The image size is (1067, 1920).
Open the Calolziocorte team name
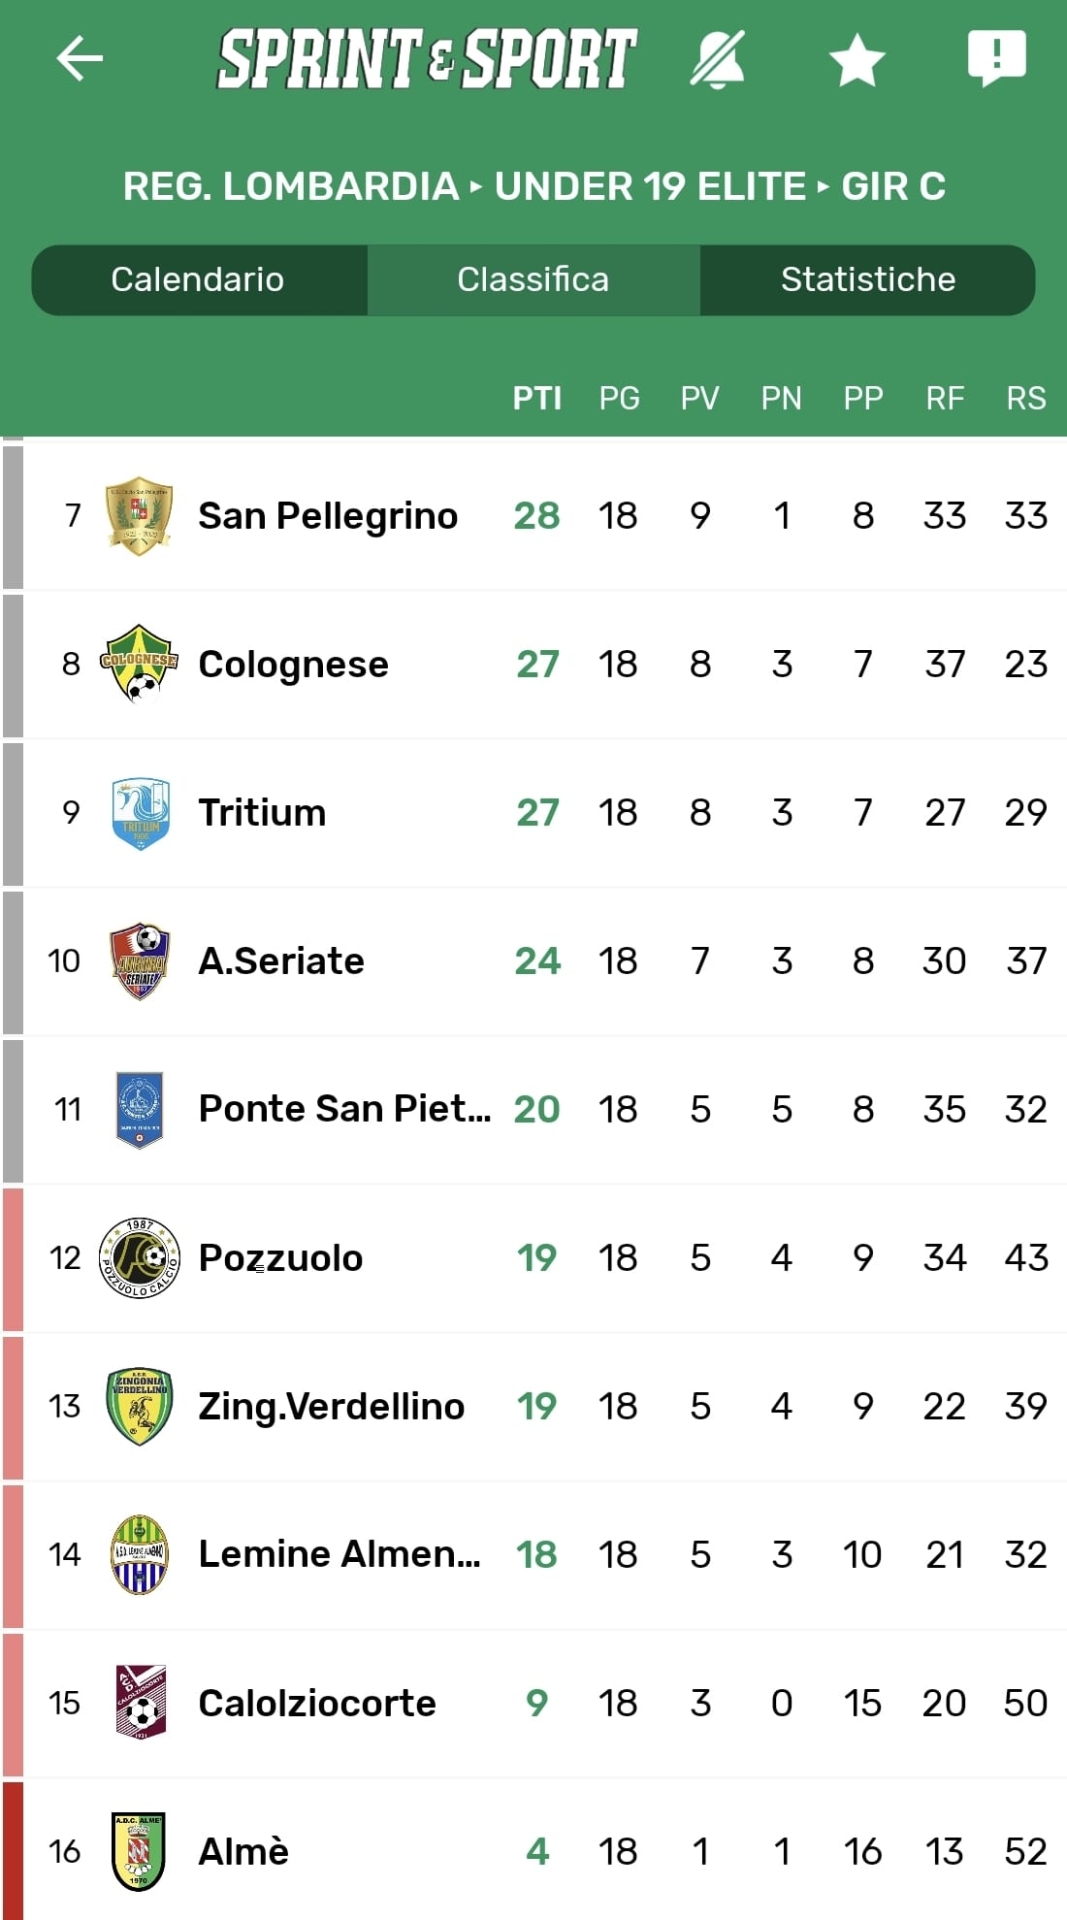point(317,1702)
